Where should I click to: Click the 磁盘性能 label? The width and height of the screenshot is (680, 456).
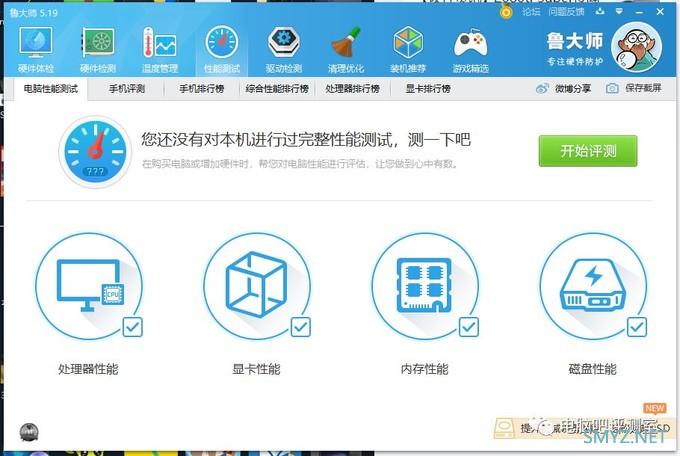pyautogui.click(x=592, y=369)
